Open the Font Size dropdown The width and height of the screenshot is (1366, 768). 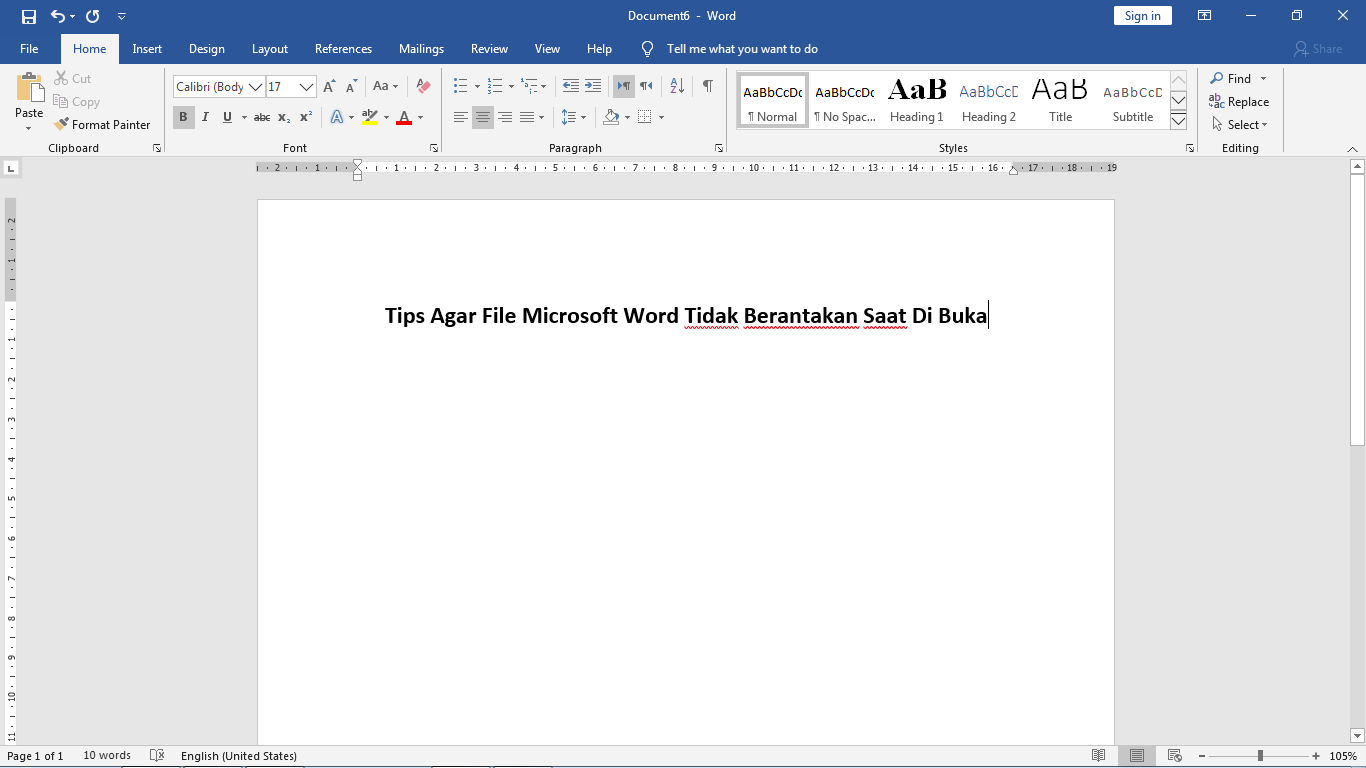(306, 87)
